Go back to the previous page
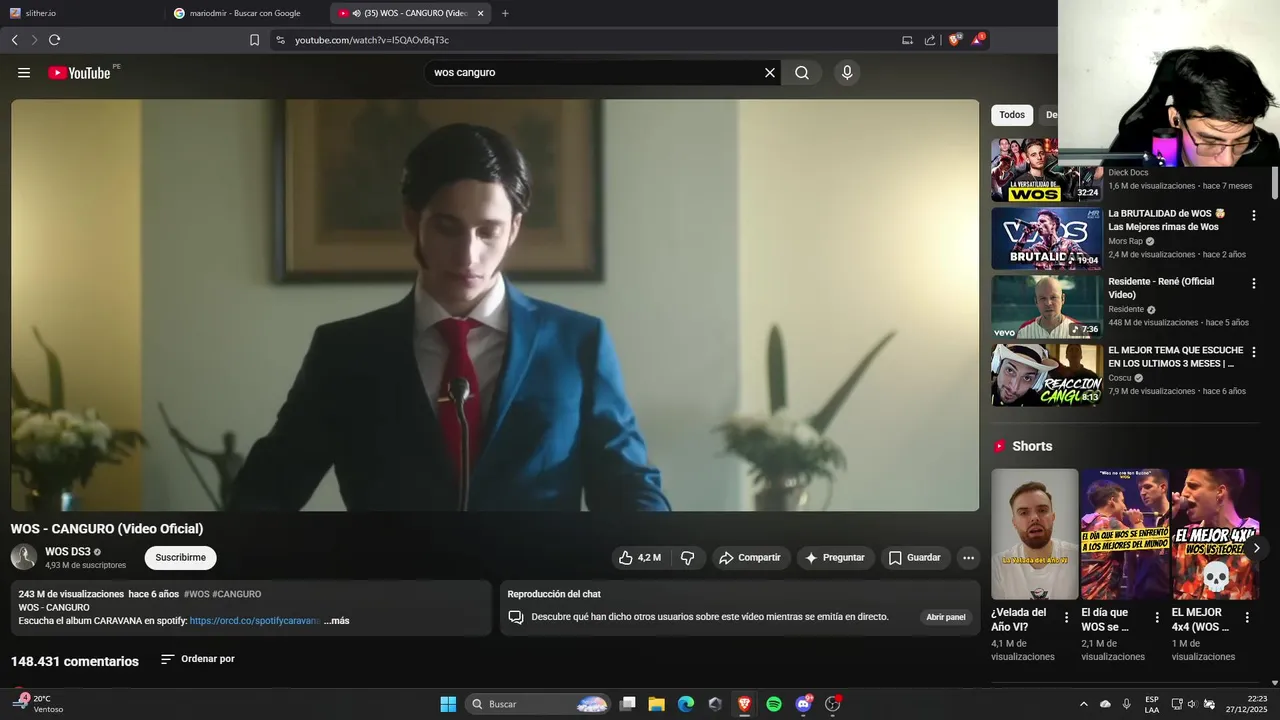The height and width of the screenshot is (720, 1280). coord(15,40)
